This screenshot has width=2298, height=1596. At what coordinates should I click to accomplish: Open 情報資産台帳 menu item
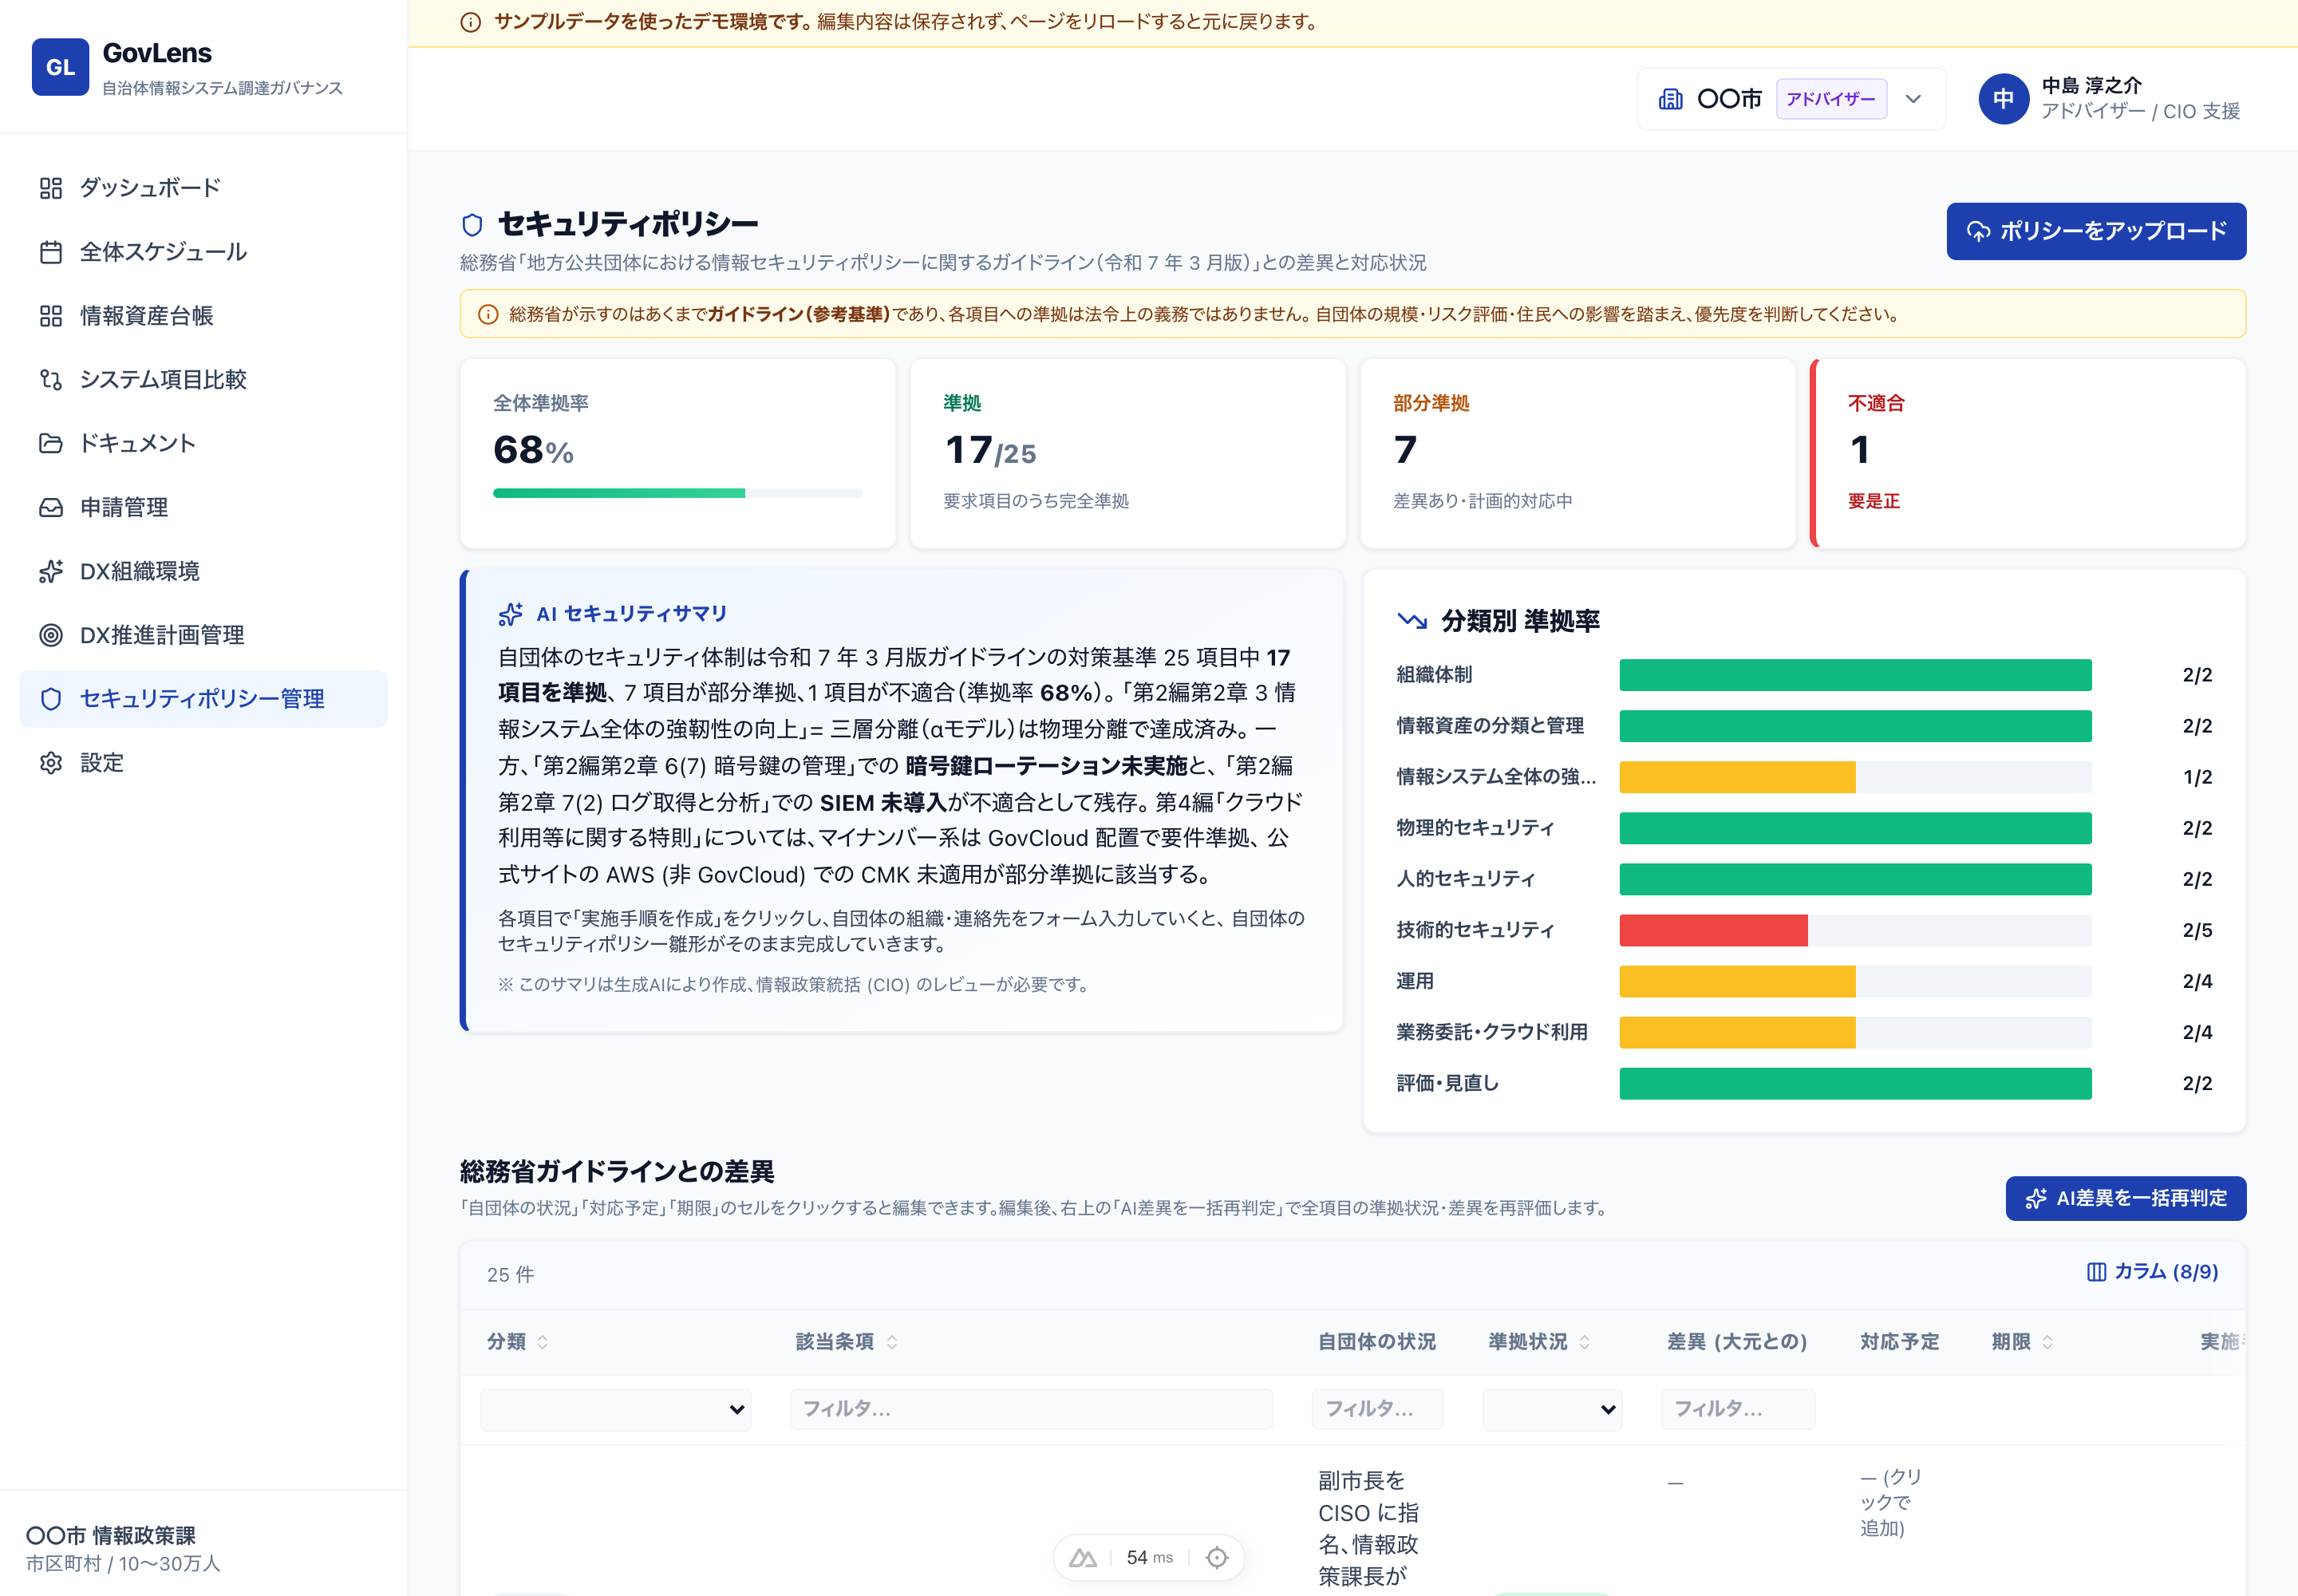(203, 316)
